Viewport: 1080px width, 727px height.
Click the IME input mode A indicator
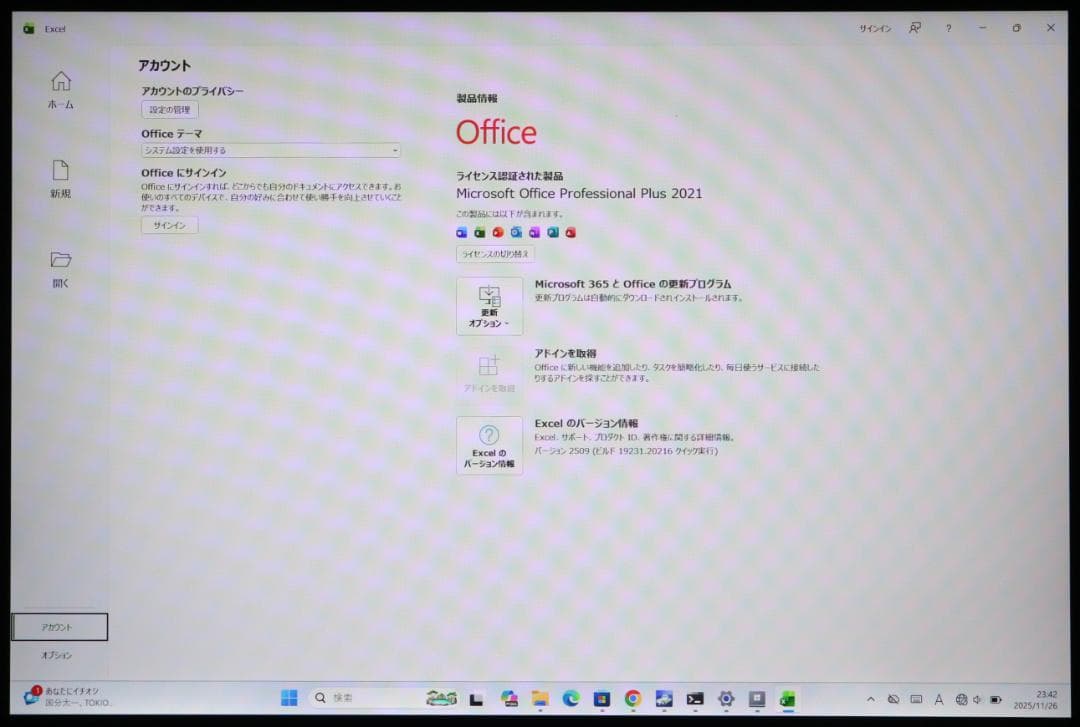(x=938, y=699)
